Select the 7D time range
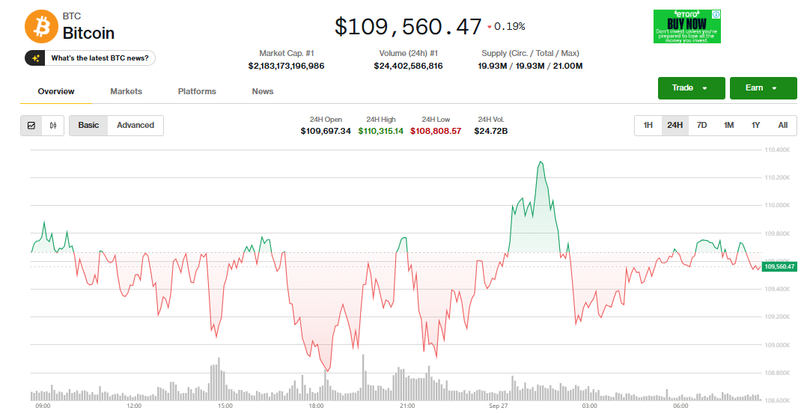Viewport: 810px width, 413px height. (x=702, y=125)
